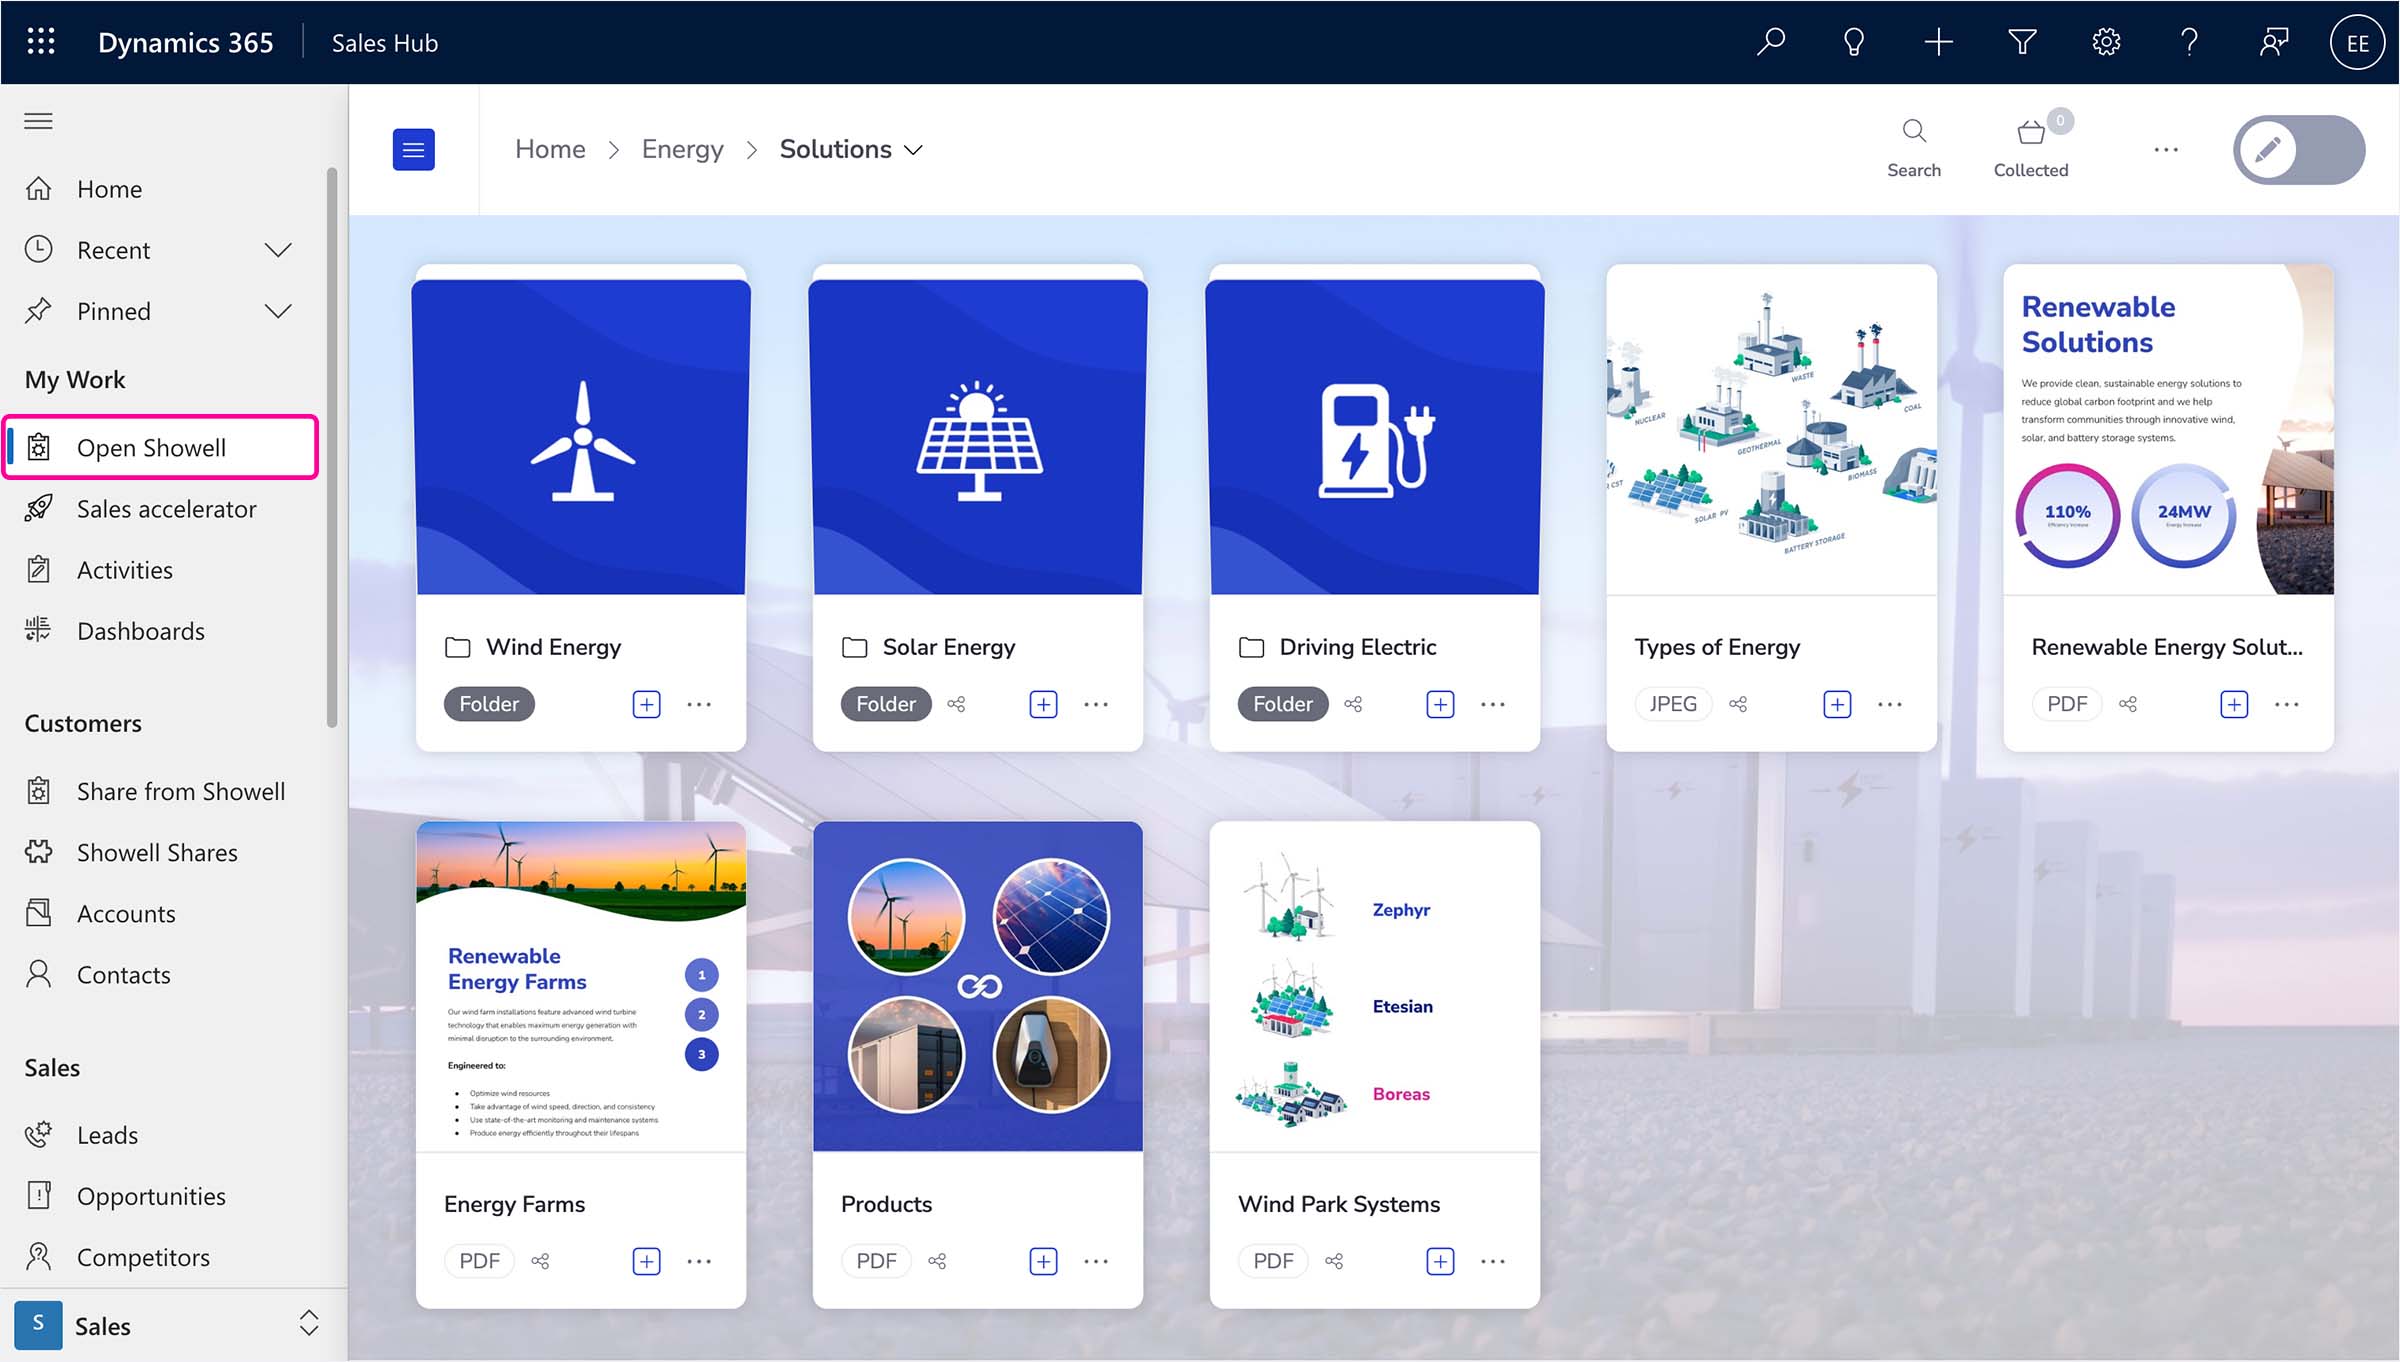This screenshot has width=2400, height=1362.
Task: Expand the Solutions breadcrumb dropdown
Action: pyautogui.click(x=913, y=150)
